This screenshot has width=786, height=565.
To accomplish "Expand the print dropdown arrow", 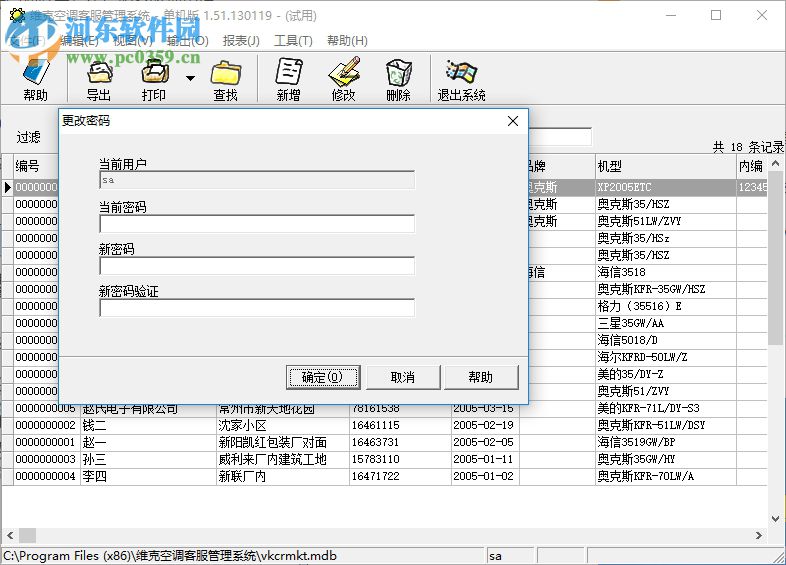I will [x=190, y=78].
